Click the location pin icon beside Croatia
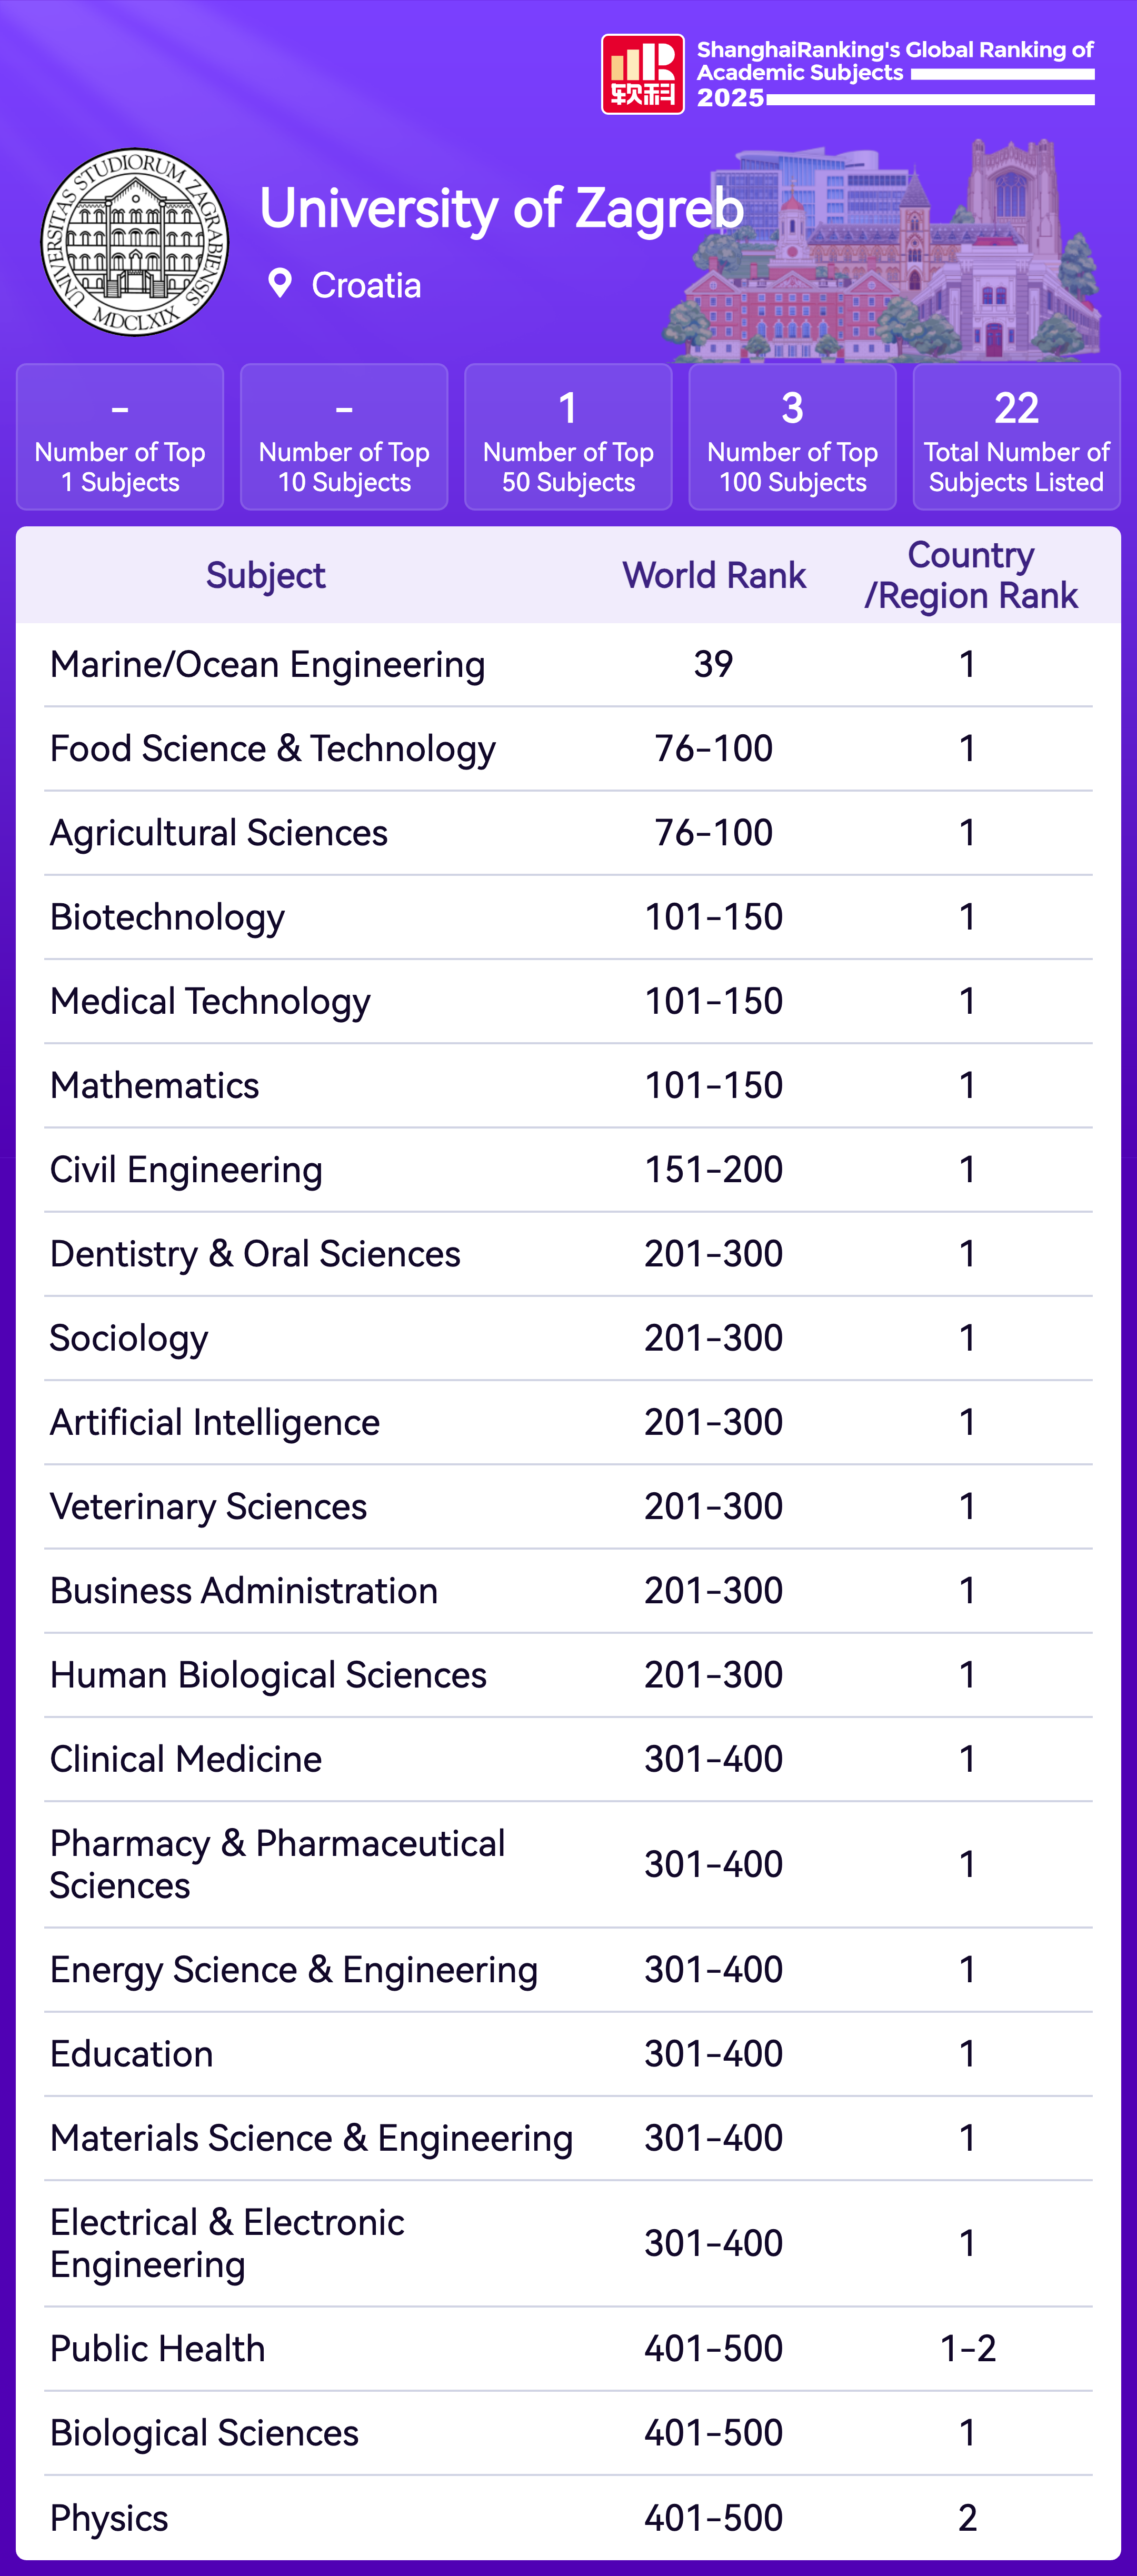 pos(280,284)
